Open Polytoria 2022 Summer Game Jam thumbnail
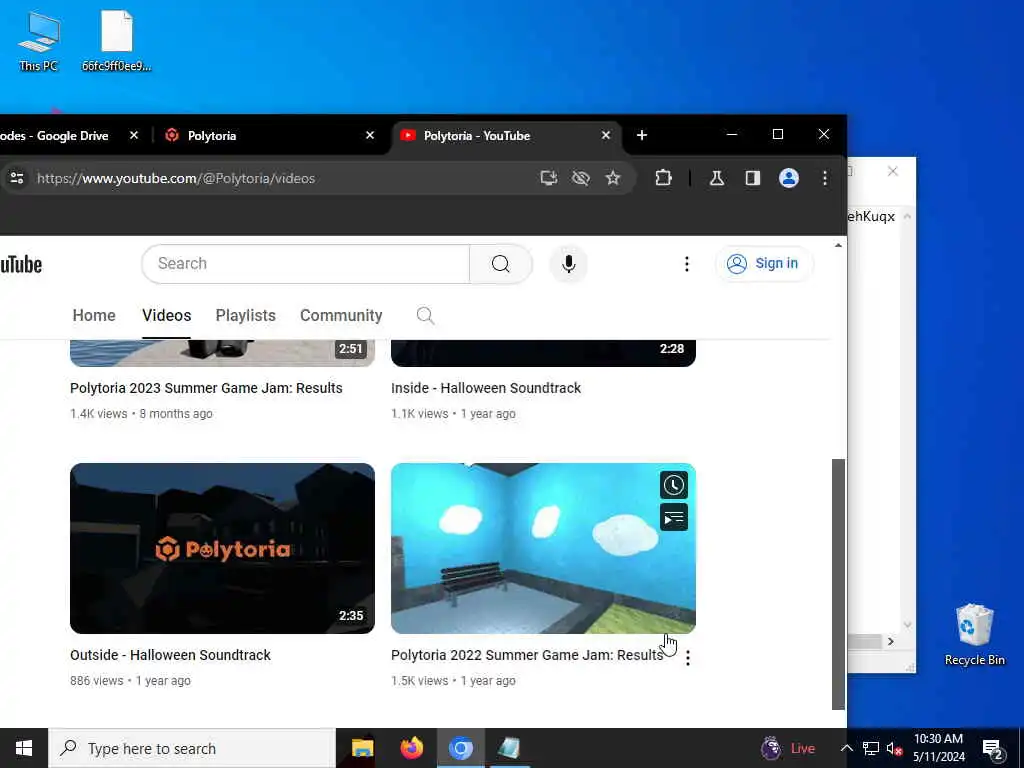1024x768 pixels. (x=543, y=549)
